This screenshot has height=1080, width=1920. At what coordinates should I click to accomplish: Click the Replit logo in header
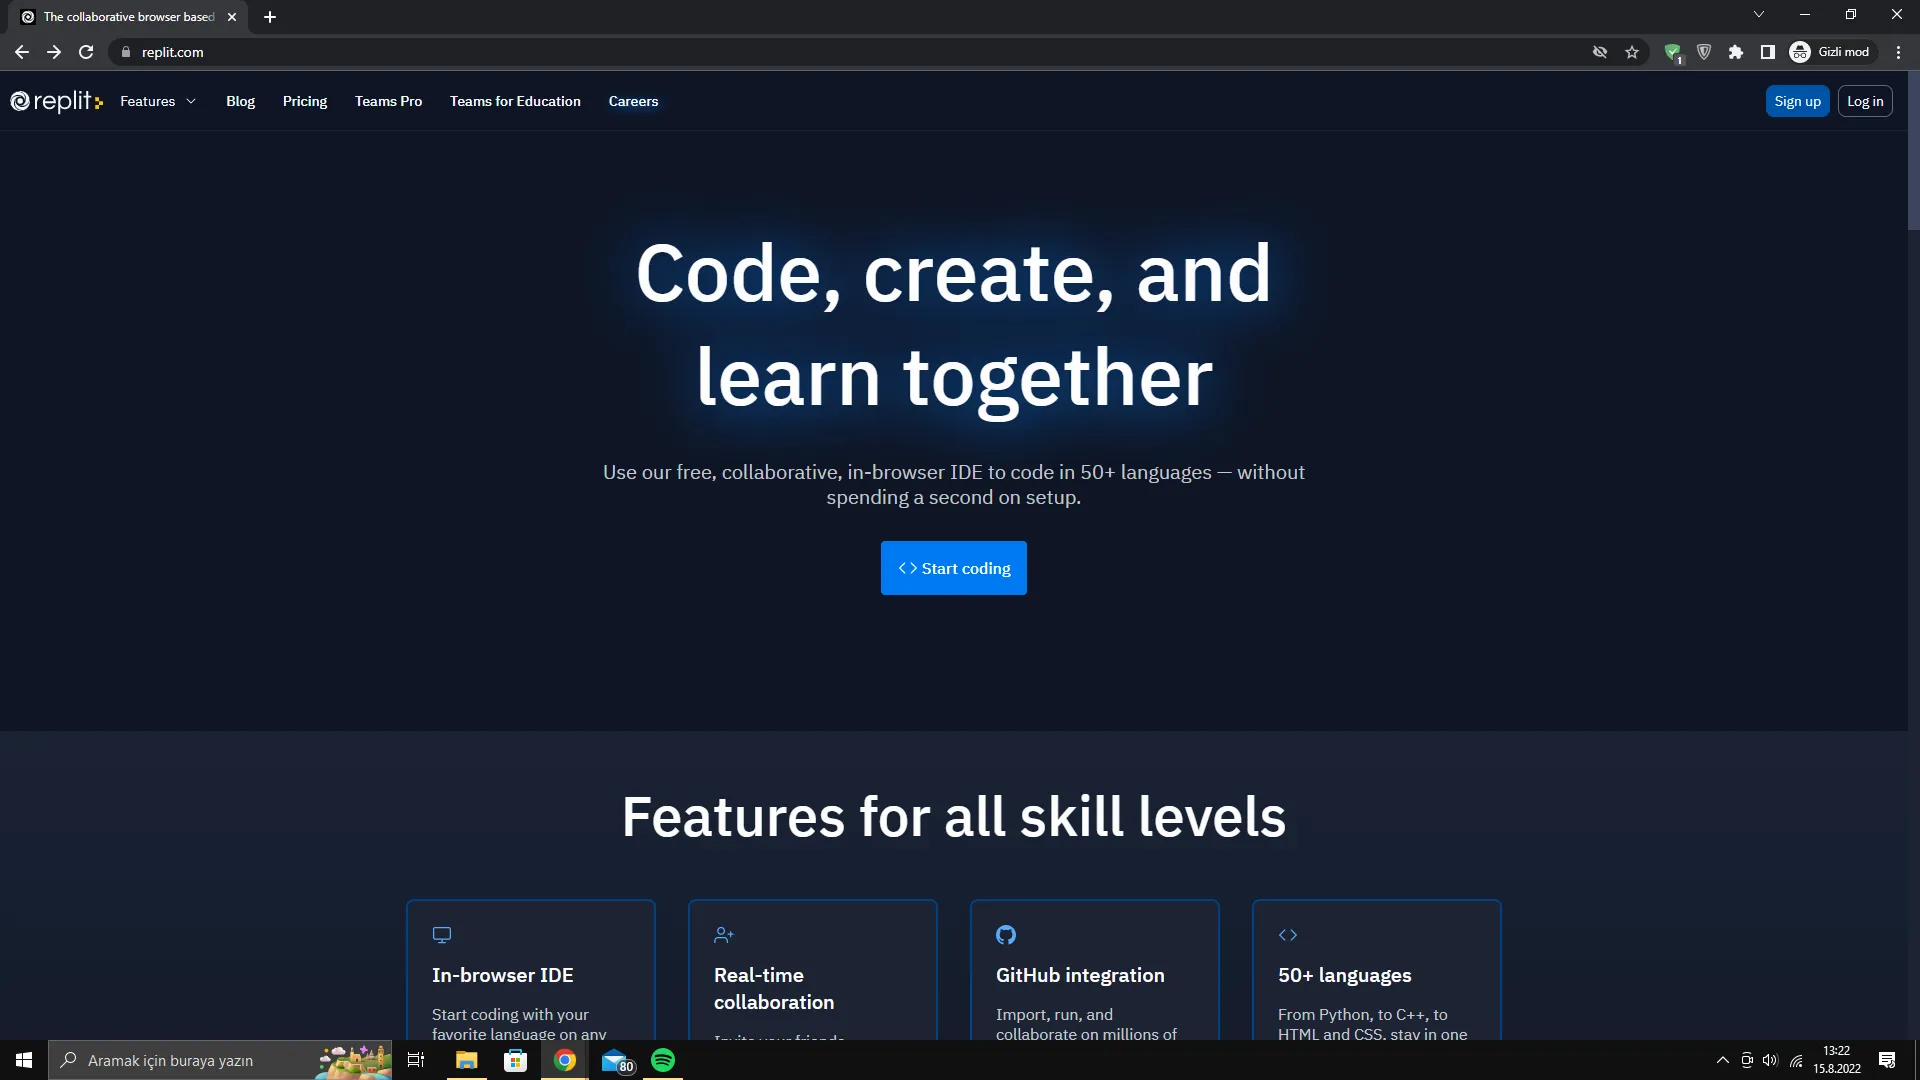click(56, 101)
